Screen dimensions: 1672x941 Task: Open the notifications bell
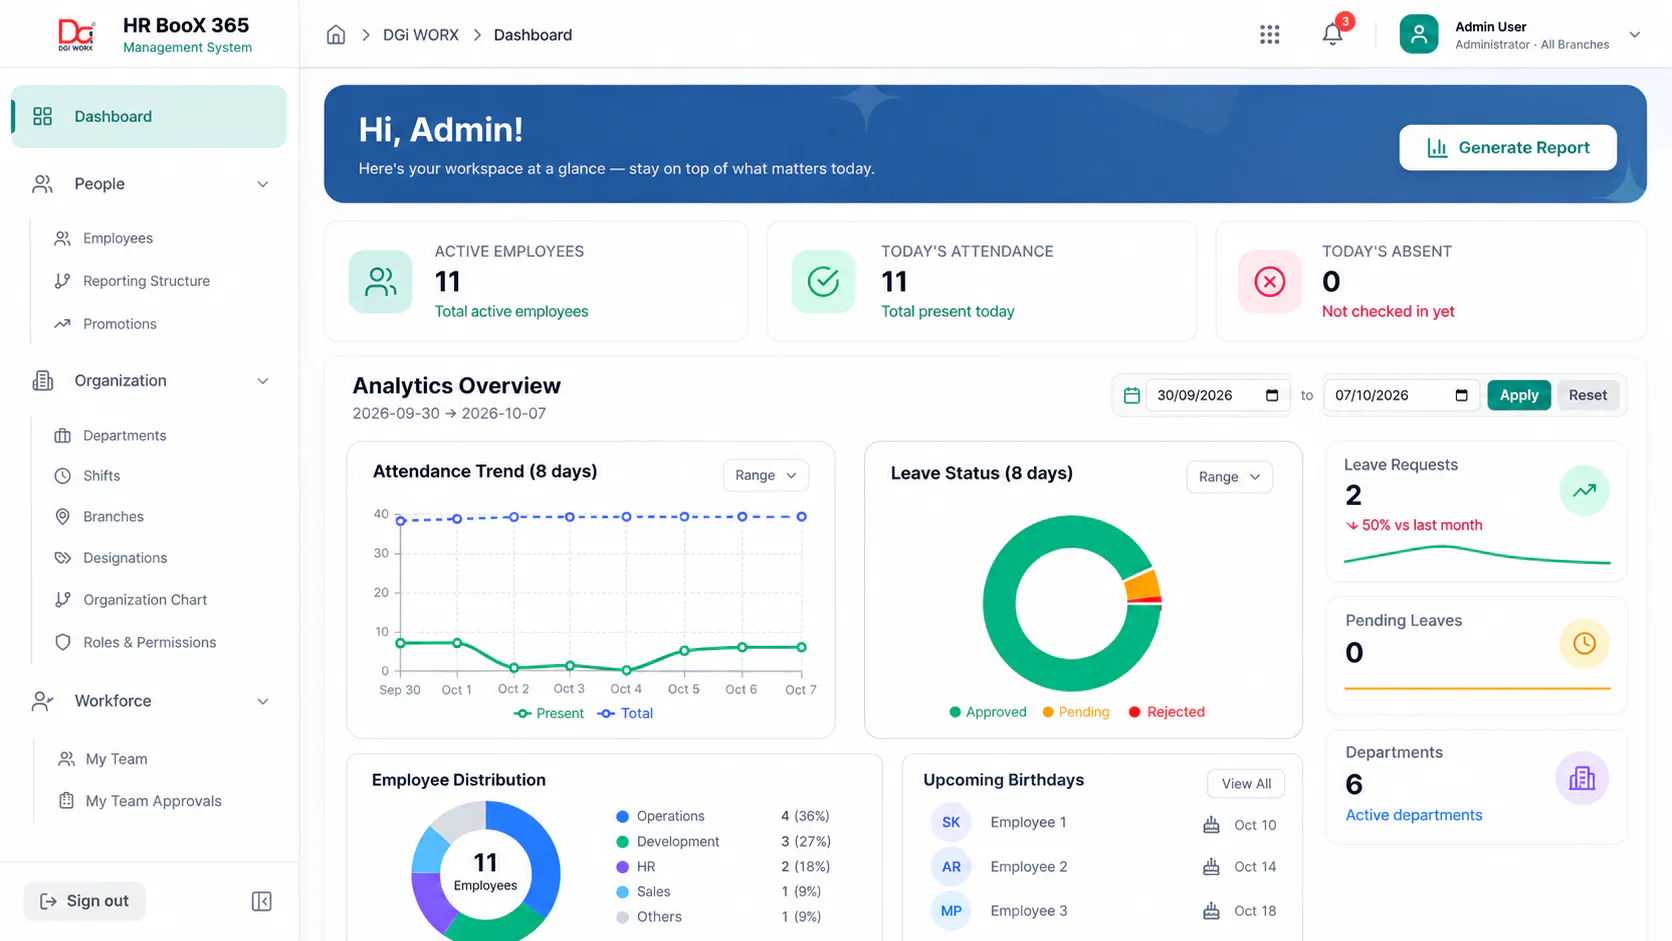[x=1332, y=34]
